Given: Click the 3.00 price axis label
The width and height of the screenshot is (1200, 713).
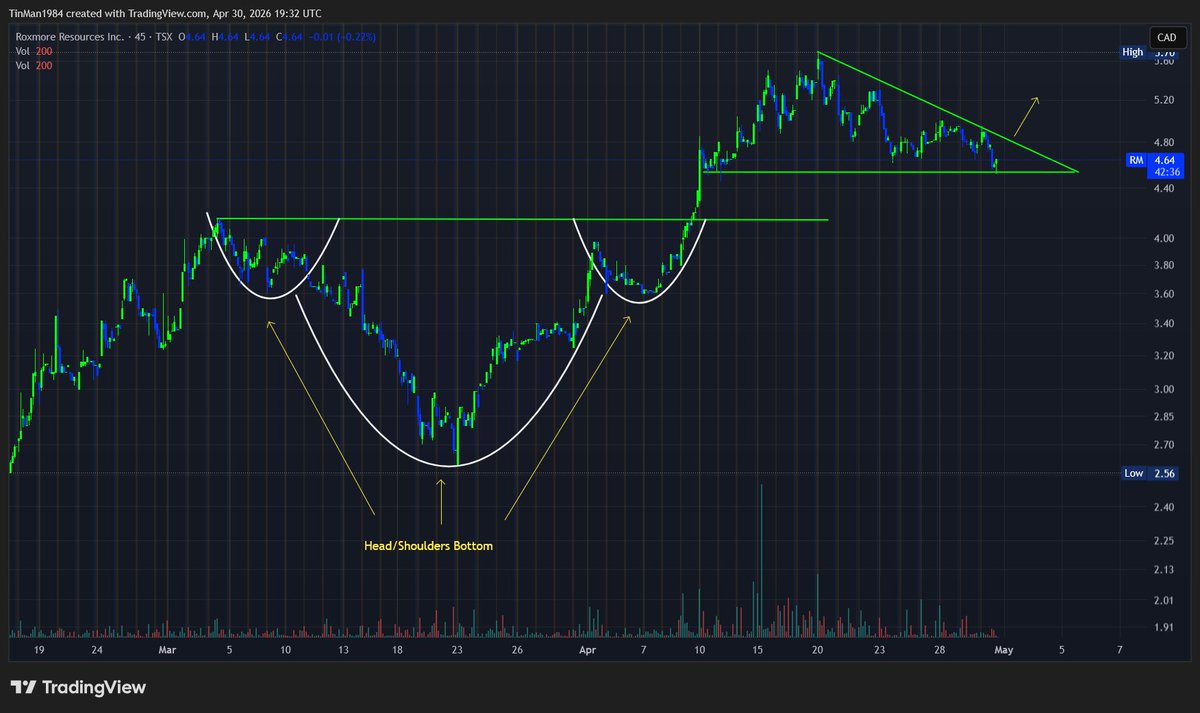Looking at the screenshot, I should pyautogui.click(x=1165, y=390).
